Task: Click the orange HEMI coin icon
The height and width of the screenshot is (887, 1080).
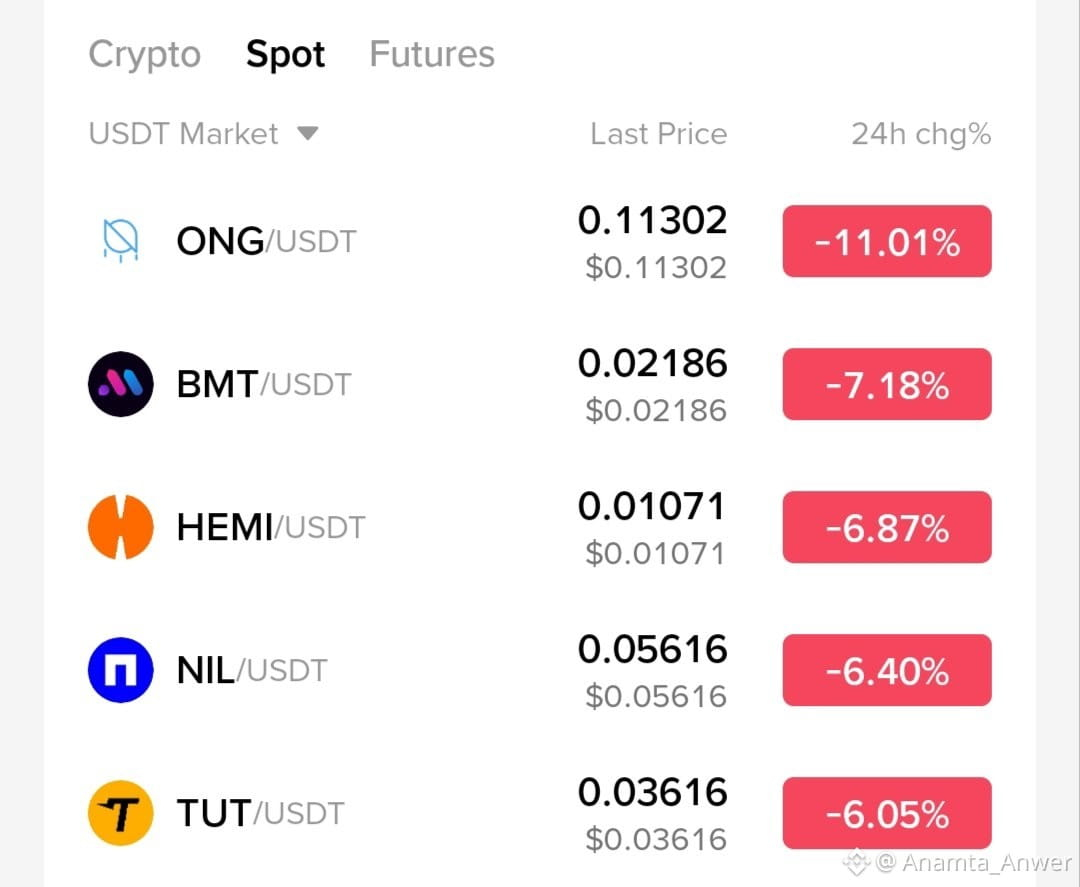Action: 121,527
